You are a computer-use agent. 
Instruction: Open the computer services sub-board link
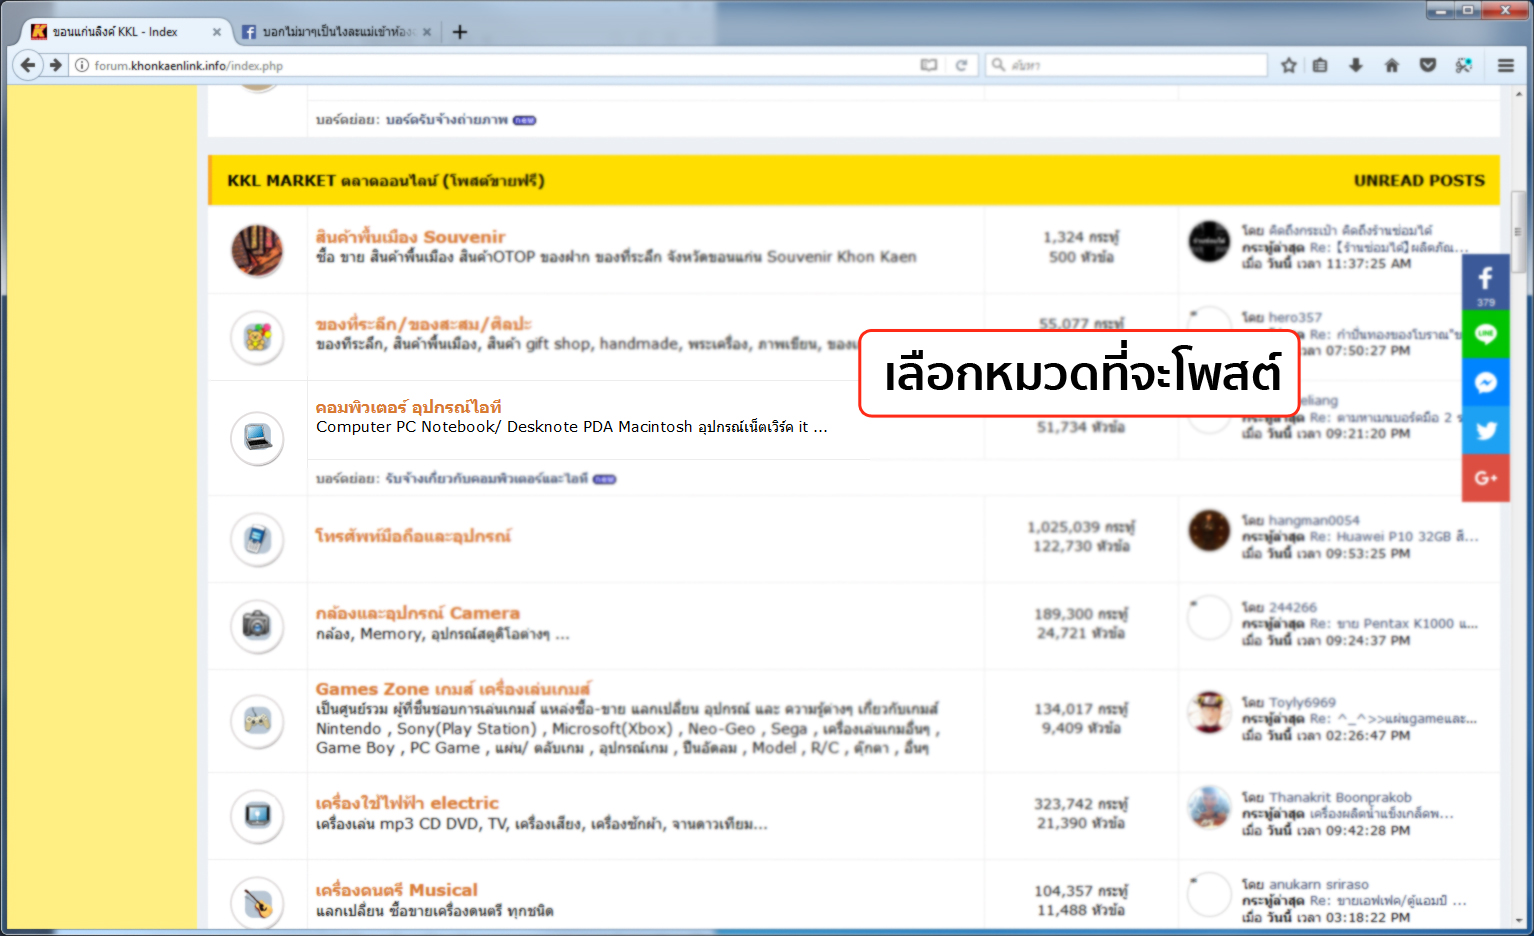(x=487, y=479)
